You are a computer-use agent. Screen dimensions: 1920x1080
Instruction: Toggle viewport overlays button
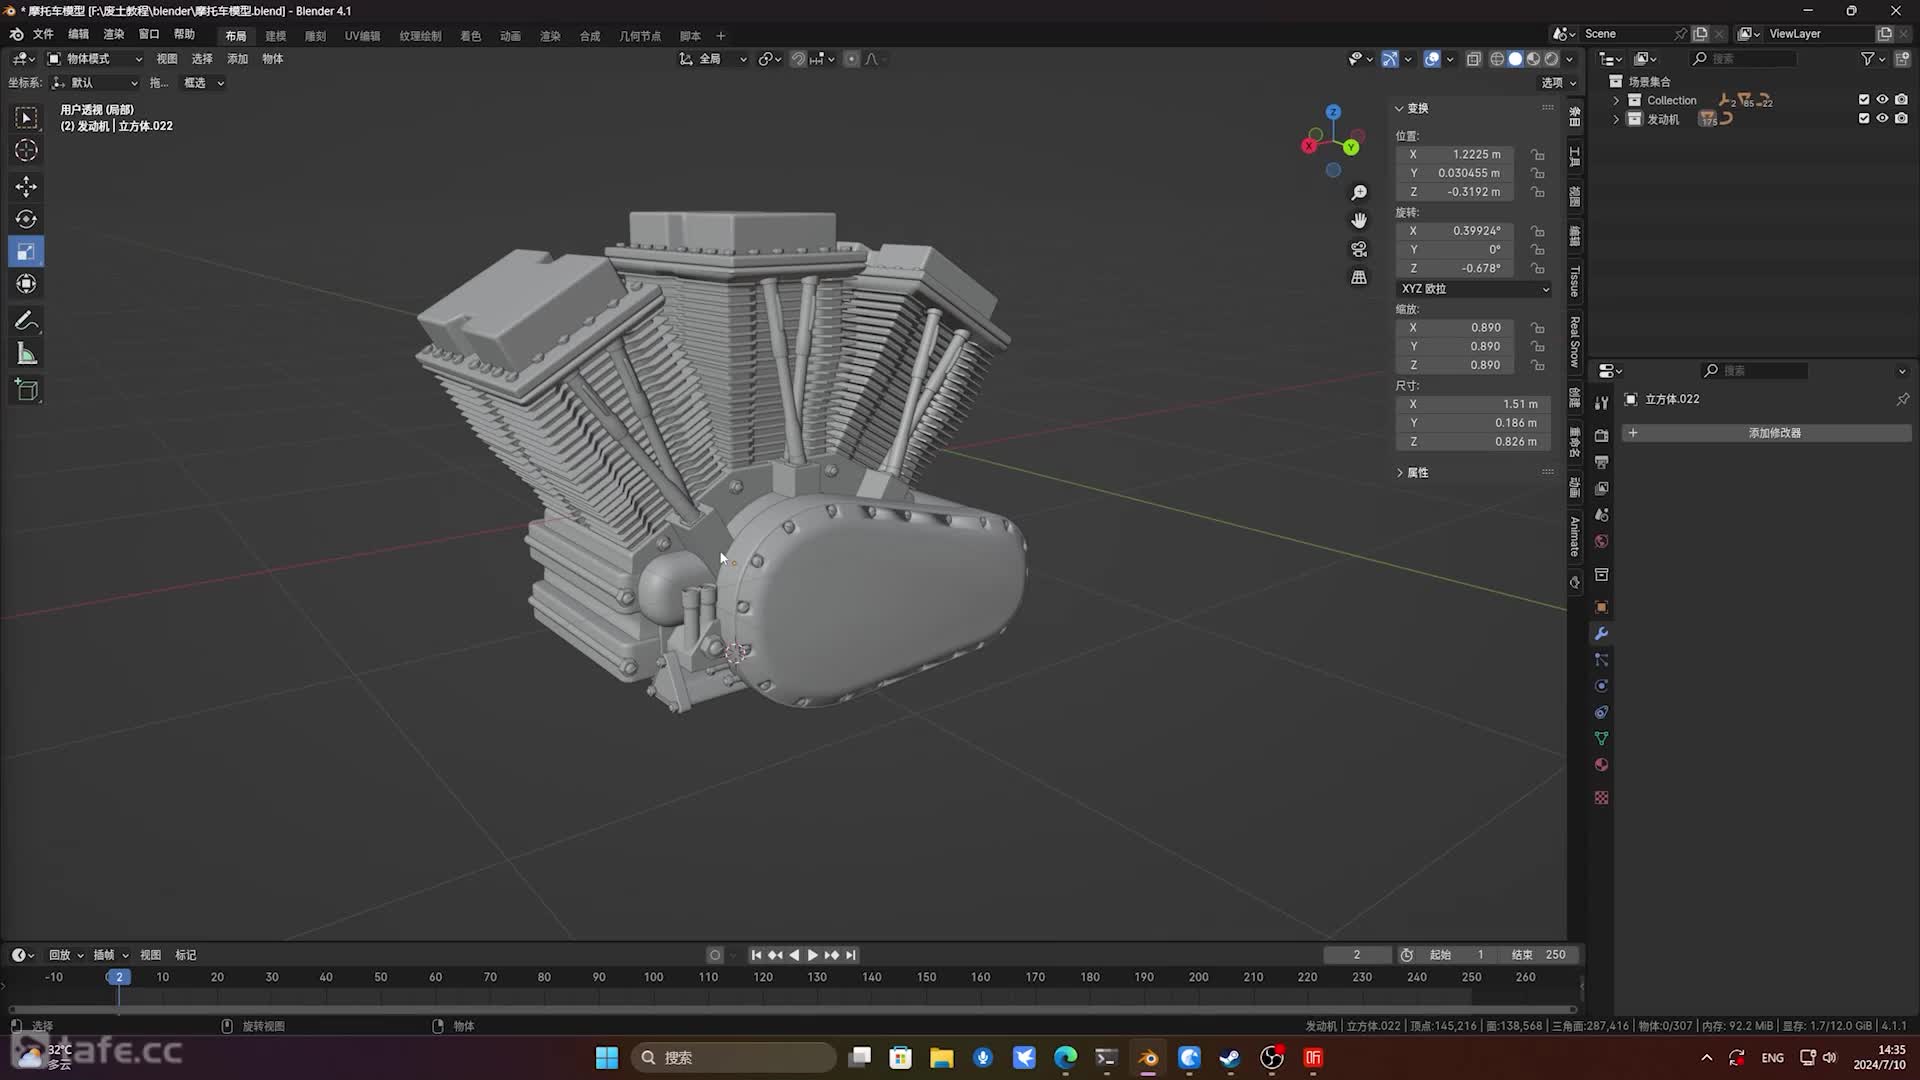1432,59
